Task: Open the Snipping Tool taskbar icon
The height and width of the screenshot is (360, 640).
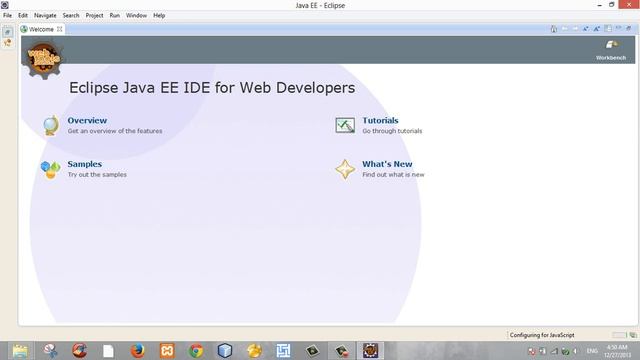Action: click(50, 351)
